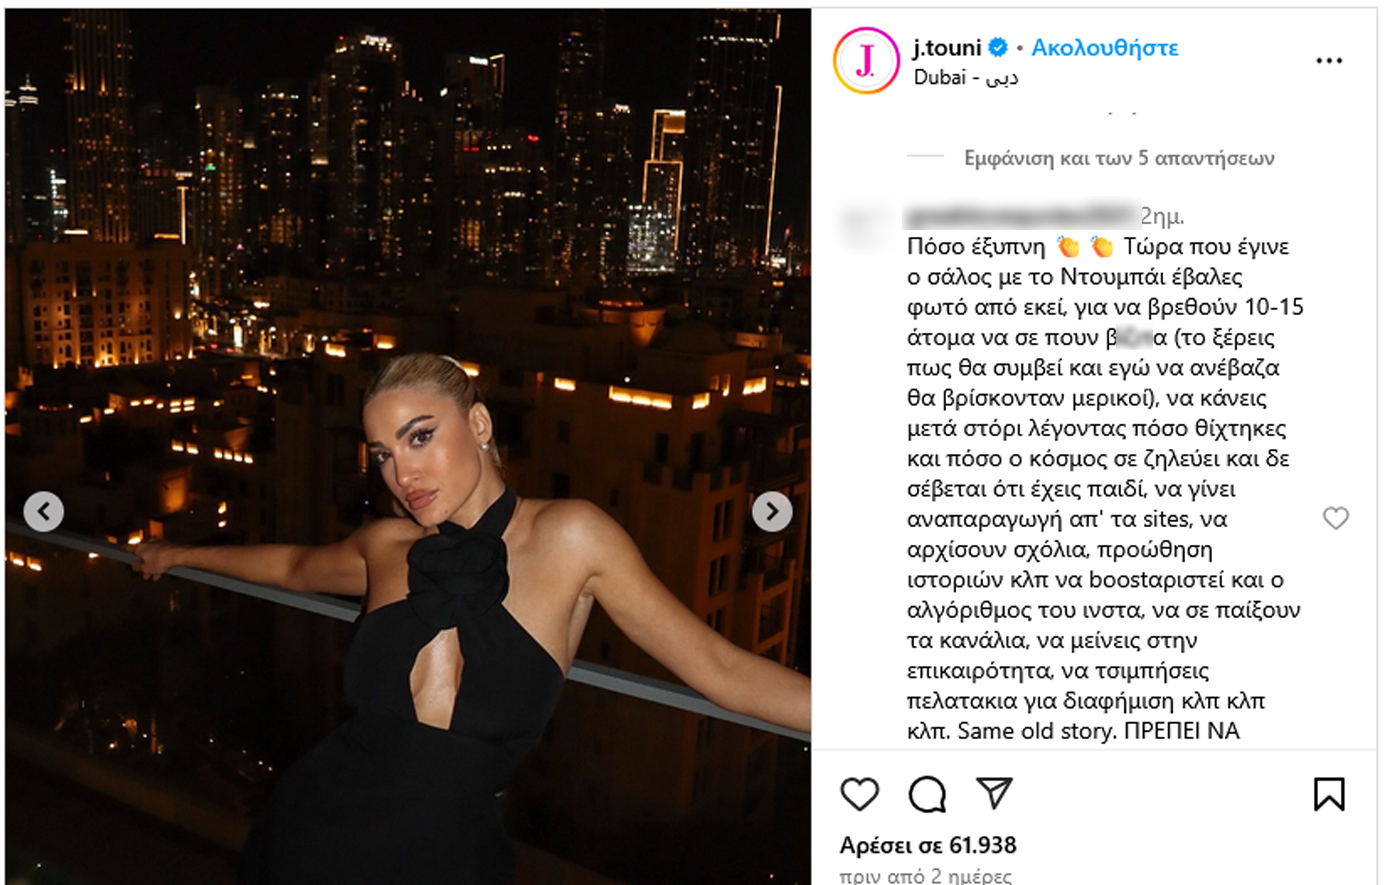Screen dimensions: 1390x885
Task: View likes list at Αρέσει σε 61.938
Action: [x=928, y=845]
